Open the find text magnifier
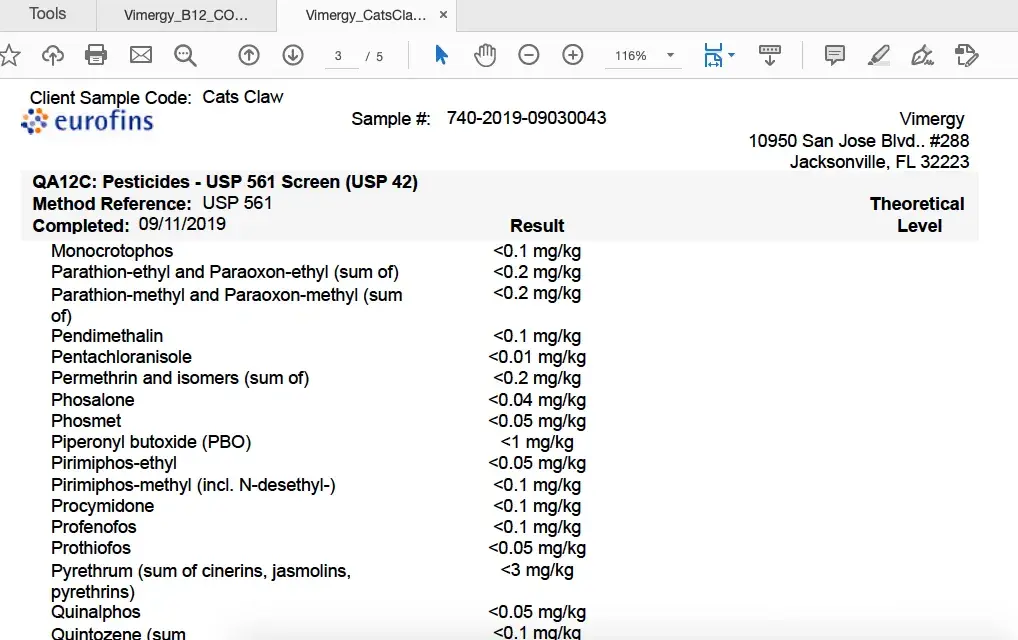The image size is (1018, 640). 185,55
